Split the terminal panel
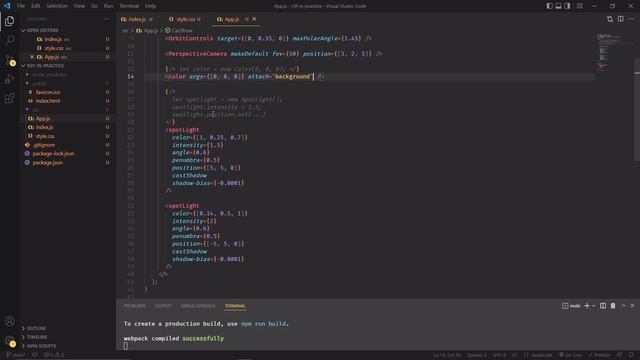Image resolution: width=640 pixels, height=360 pixels. point(603,306)
